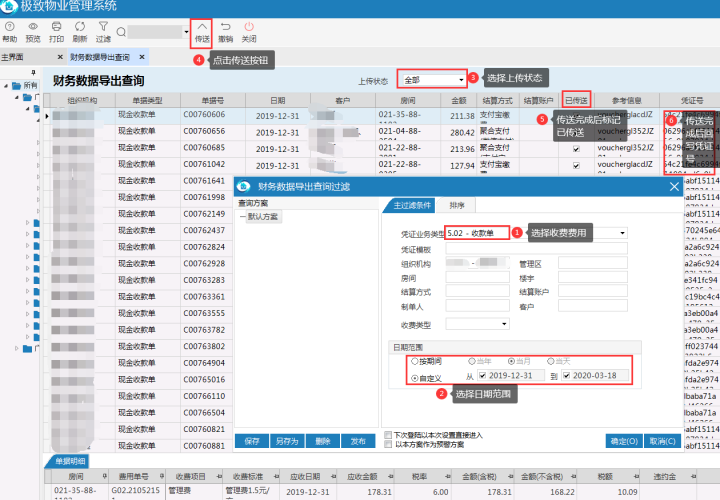Click the 关闭 power icon in toolbar
720x500 pixels.
pyautogui.click(x=249, y=27)
